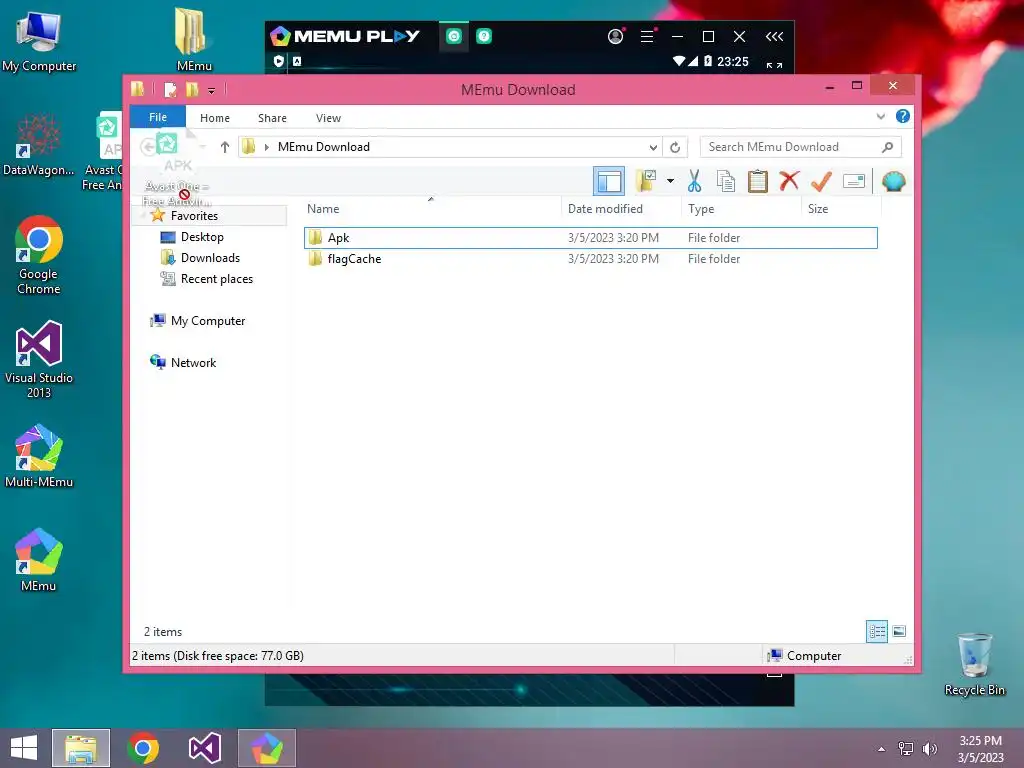Select Favorites in the navigation pane

click(194, 216)
